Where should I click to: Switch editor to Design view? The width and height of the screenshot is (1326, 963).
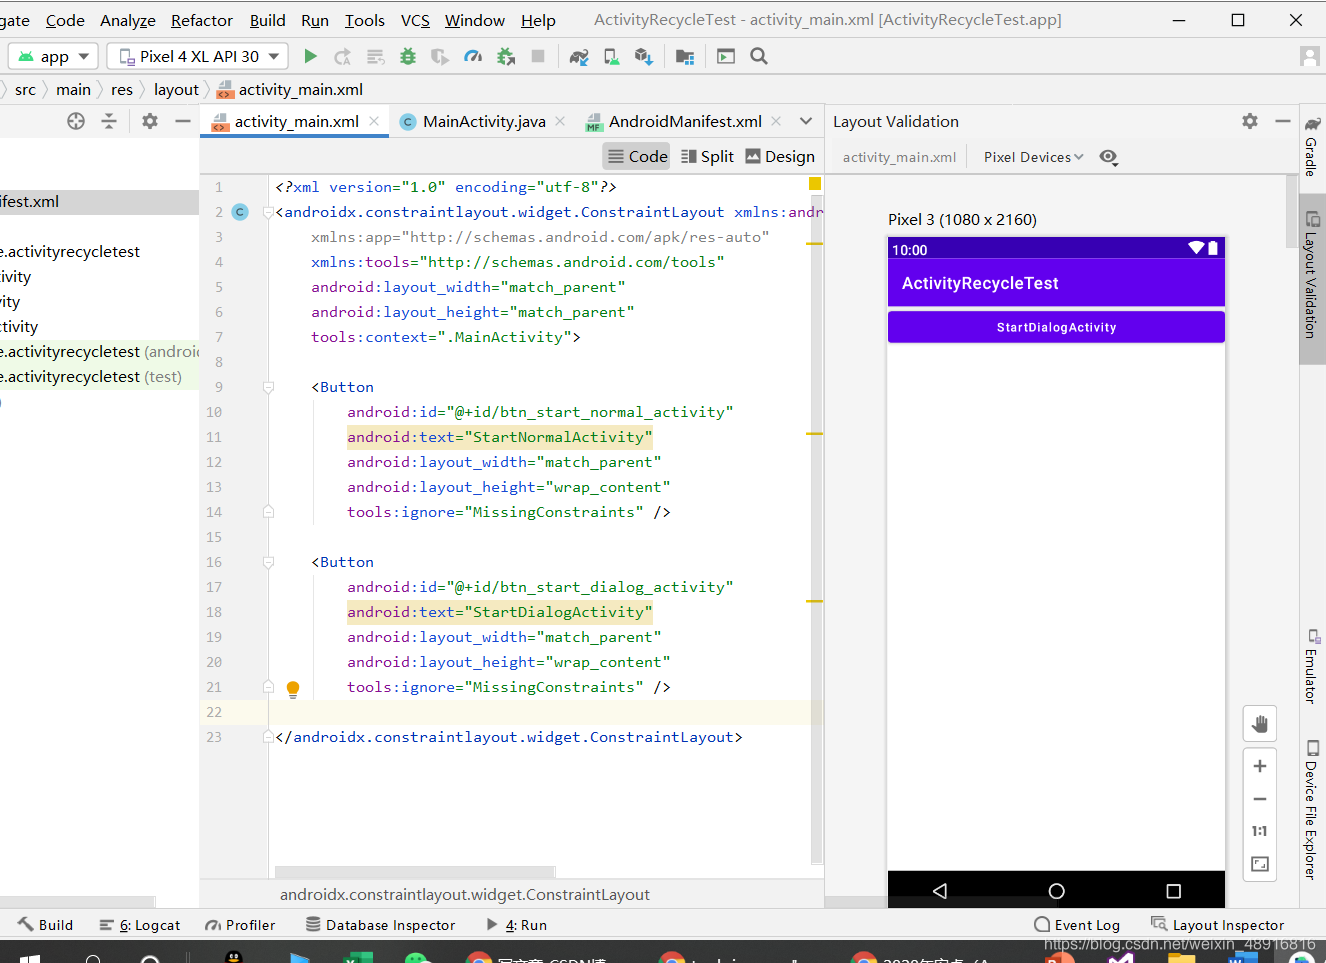click(x=780, y=156)
